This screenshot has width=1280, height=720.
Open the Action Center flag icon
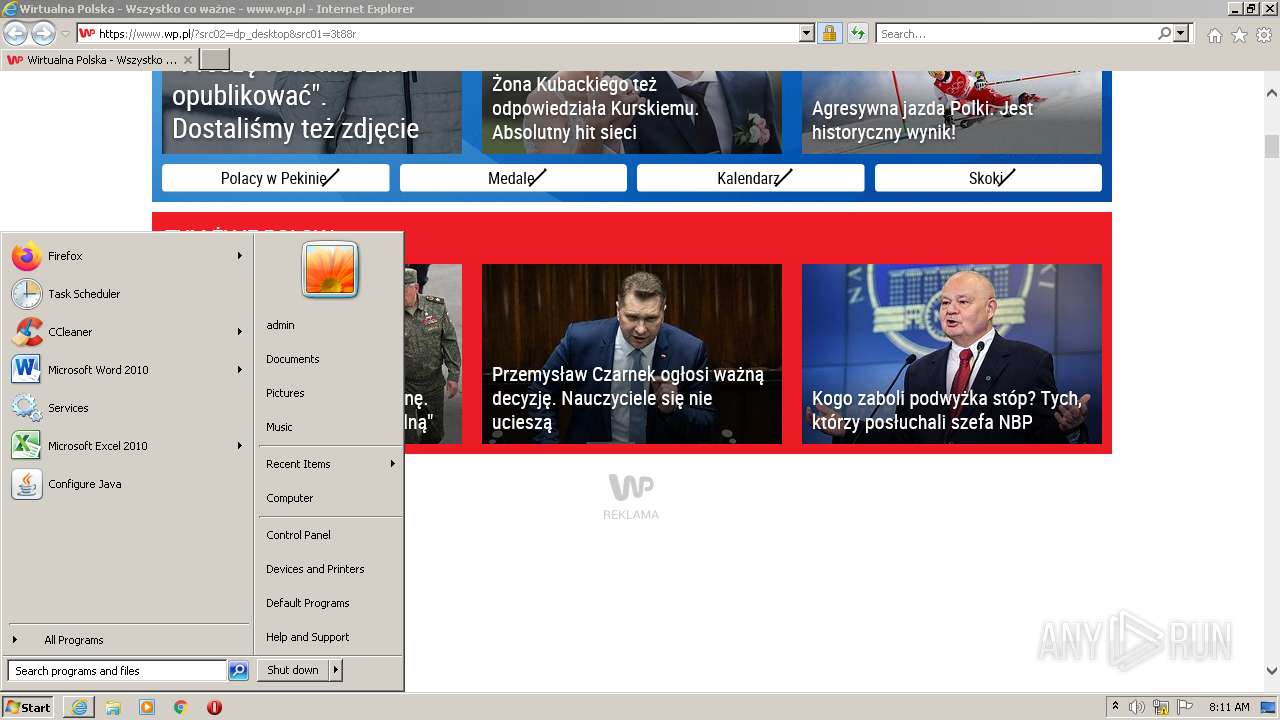tap(1185, 707)
